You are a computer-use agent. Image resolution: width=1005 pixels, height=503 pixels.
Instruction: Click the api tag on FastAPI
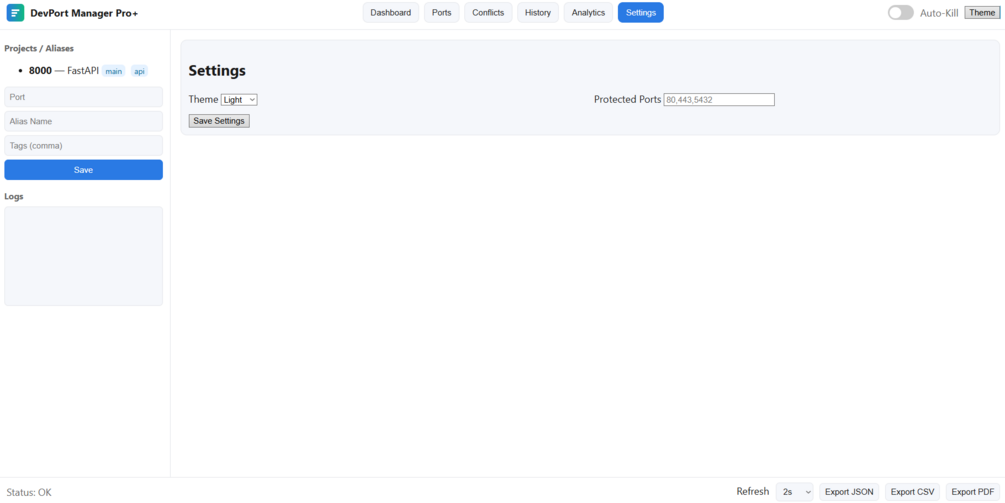pos(139,71)
